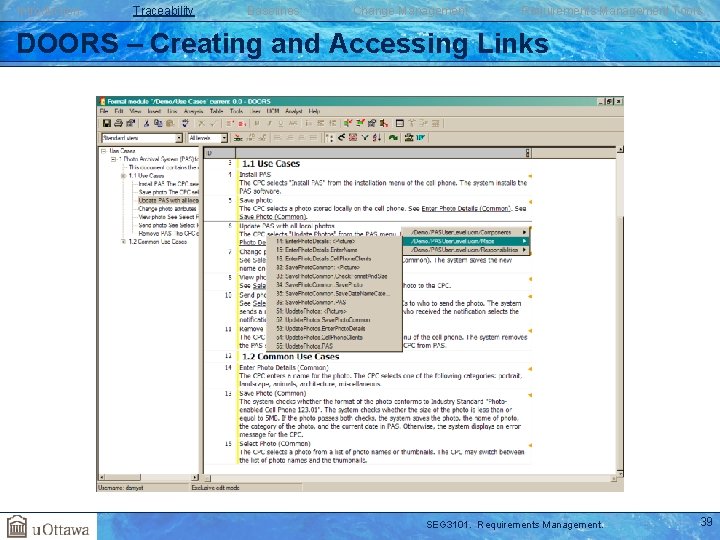Click the vertical scrollbar up arrow
The height and width of the screenshot is (540, 720).
(x=620, y=150)
